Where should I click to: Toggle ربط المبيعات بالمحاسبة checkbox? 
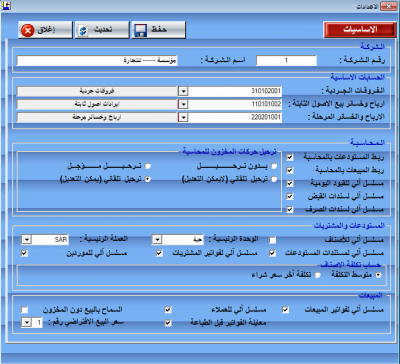[x=290, y=170]
